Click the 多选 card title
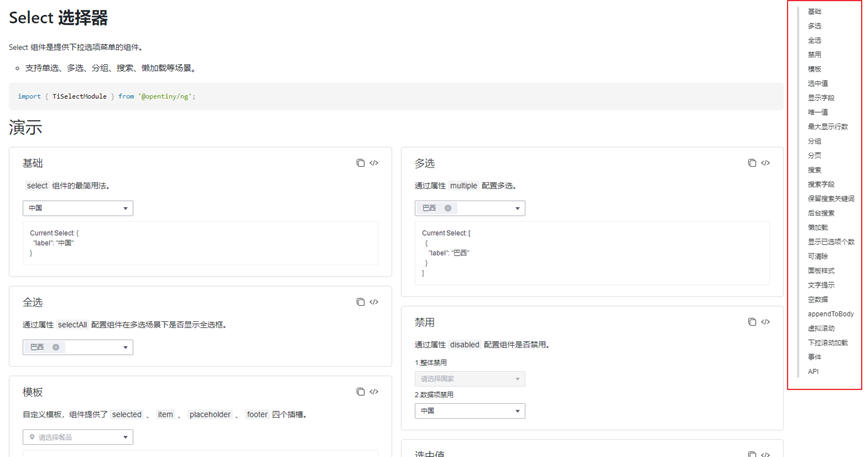The image size is (865, 457). click(x=425, y=163)
